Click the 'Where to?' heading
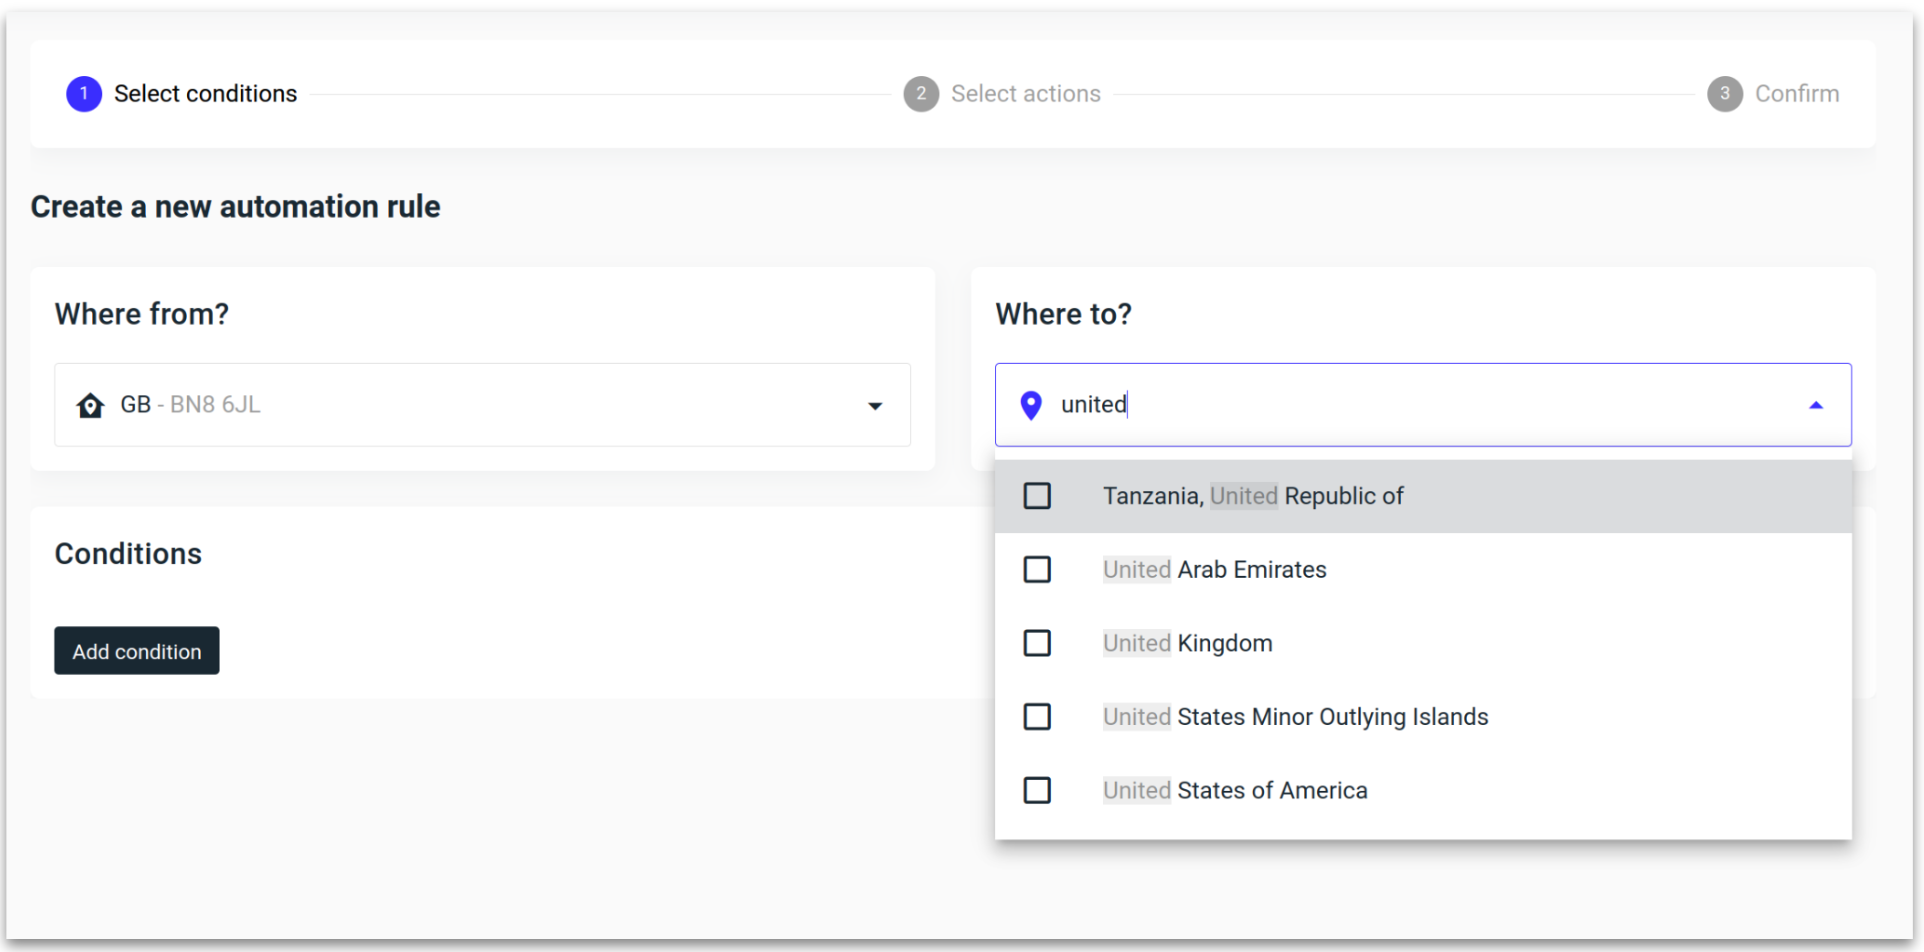The height and width of the screenshot is (952, 1924). point(1063,314)
